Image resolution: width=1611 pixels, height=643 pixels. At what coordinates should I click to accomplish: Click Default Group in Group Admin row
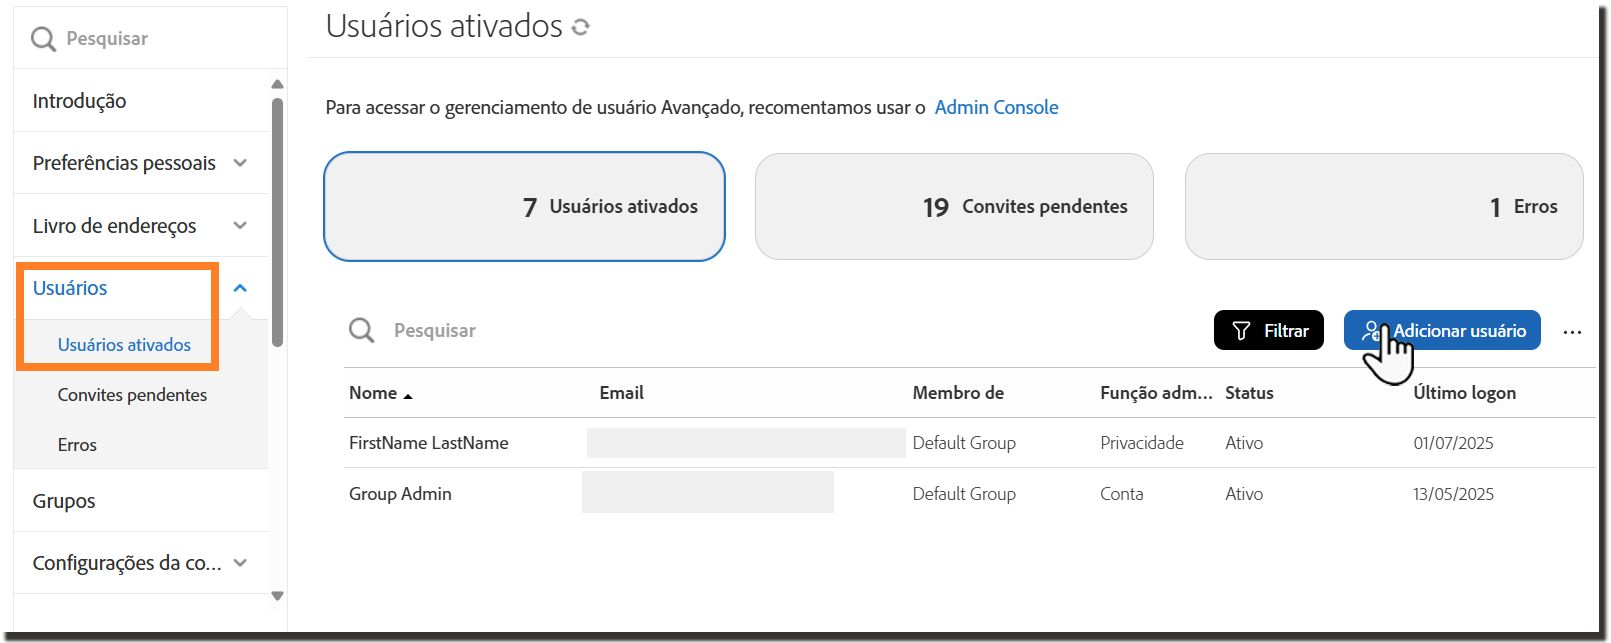[x=964, y=494]
